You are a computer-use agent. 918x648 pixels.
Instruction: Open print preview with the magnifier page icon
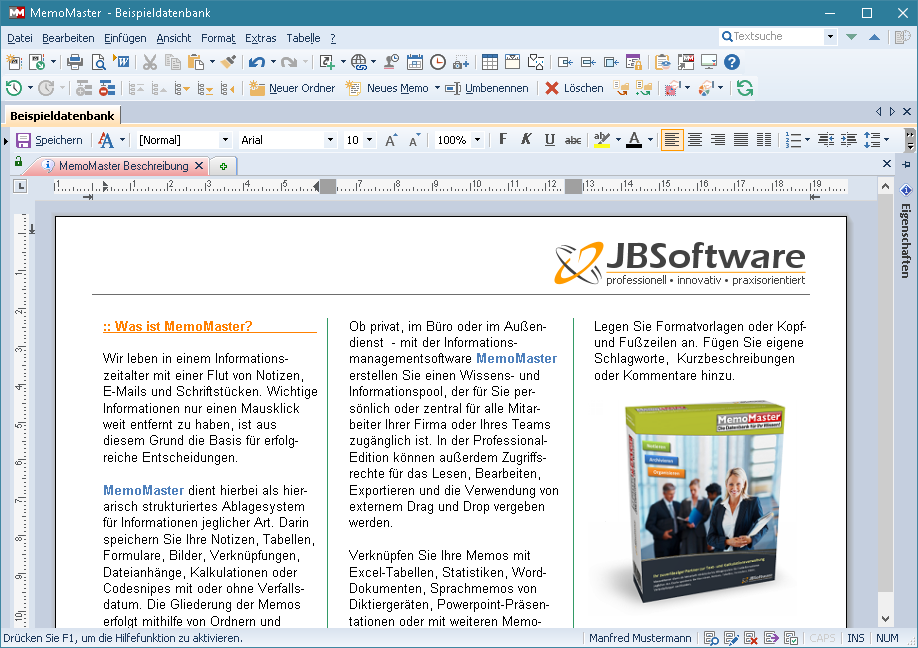[98, 61]
